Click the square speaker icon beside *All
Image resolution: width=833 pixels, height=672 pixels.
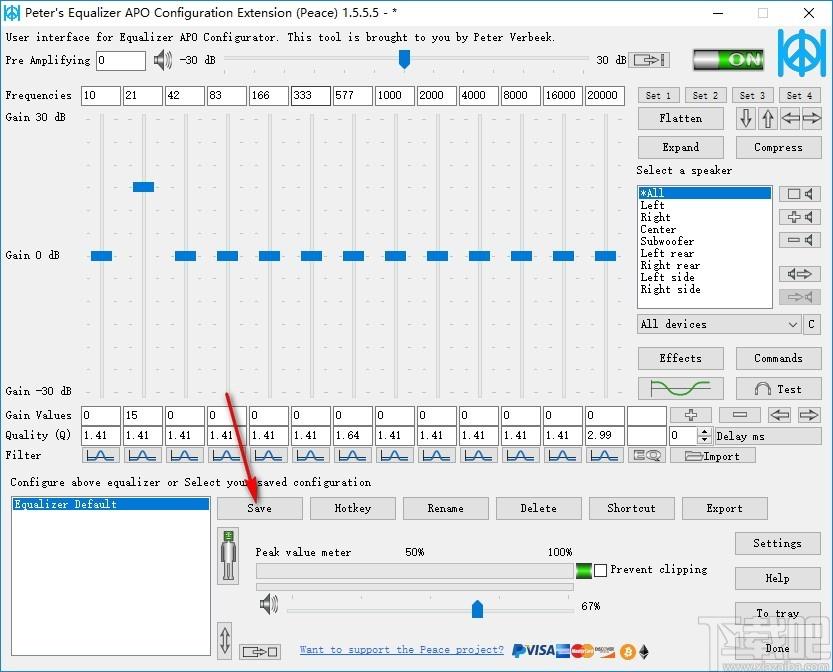(800, 194)
